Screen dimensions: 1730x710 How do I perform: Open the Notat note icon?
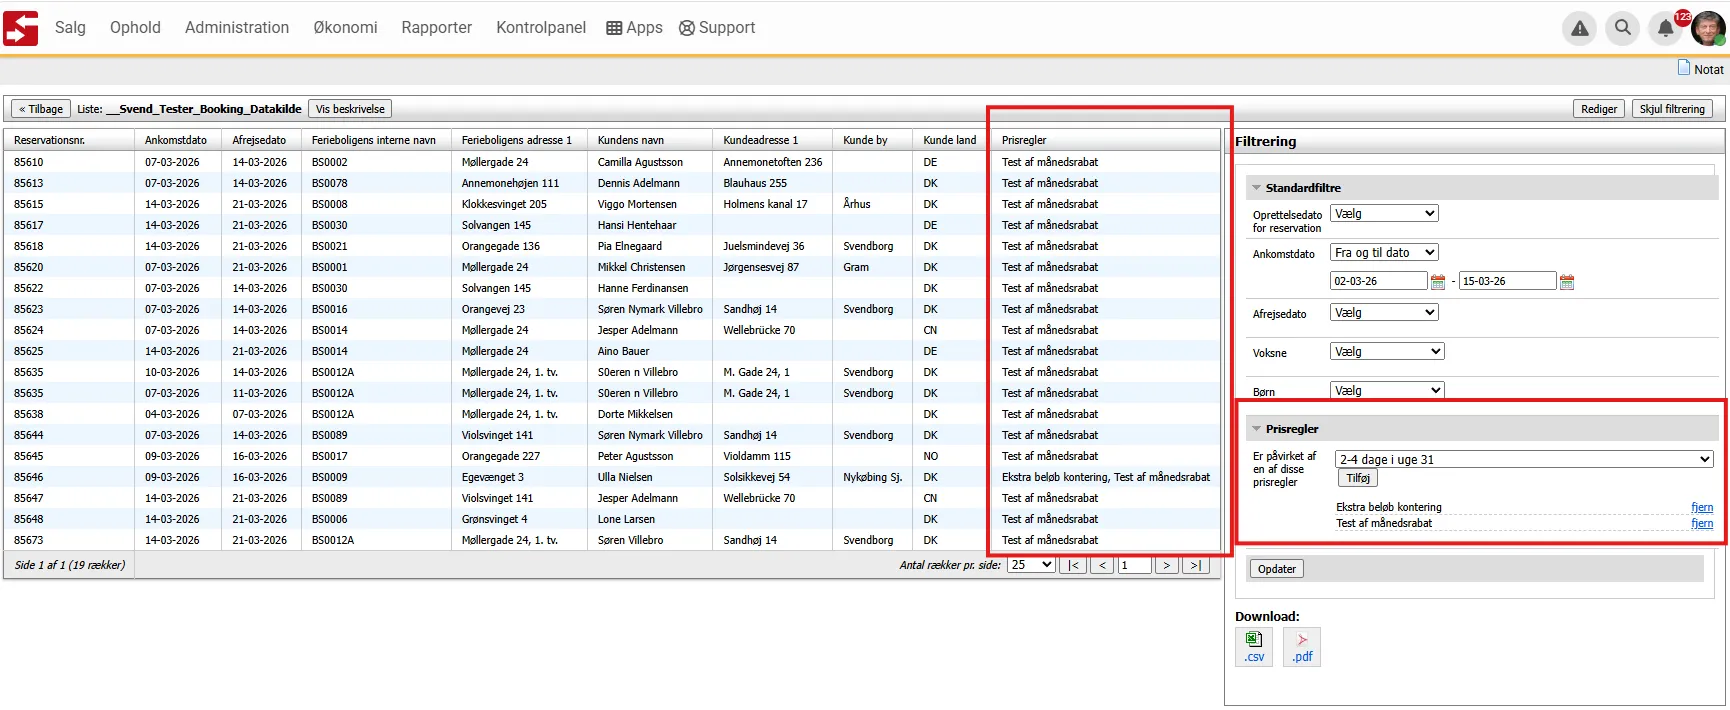point(1684,68)
